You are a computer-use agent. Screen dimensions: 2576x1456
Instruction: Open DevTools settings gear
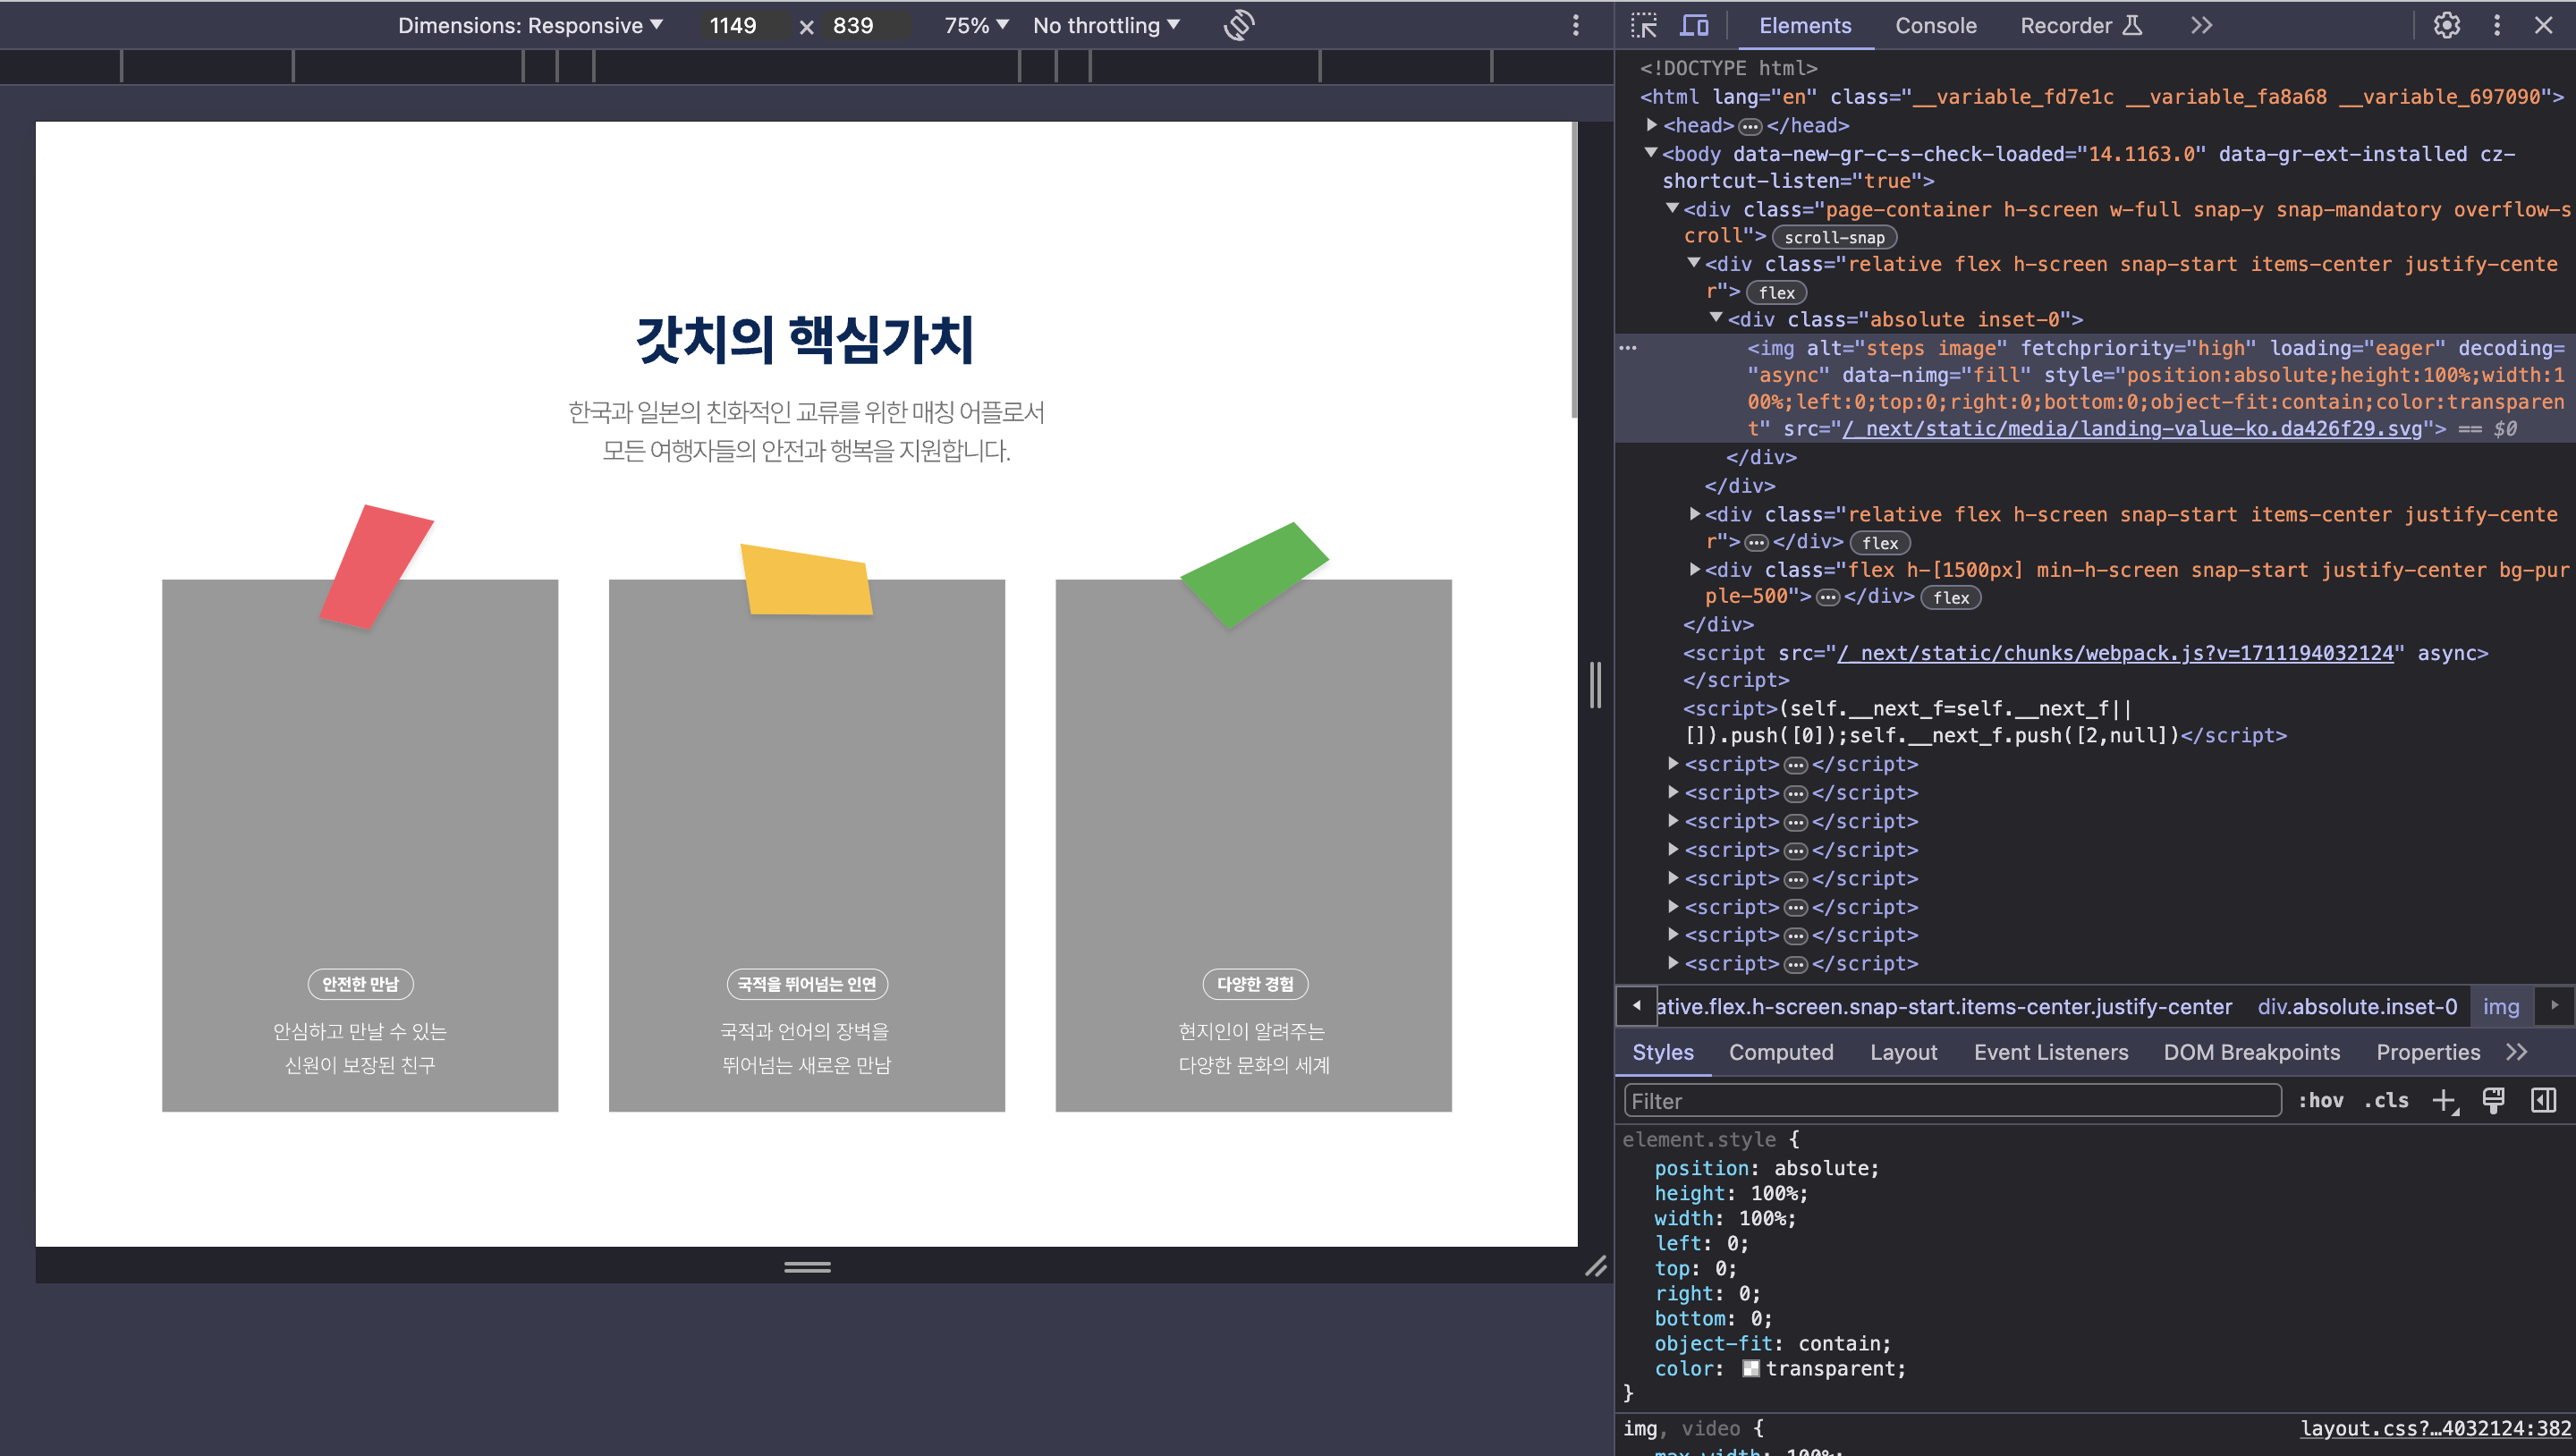(2446, 25)
